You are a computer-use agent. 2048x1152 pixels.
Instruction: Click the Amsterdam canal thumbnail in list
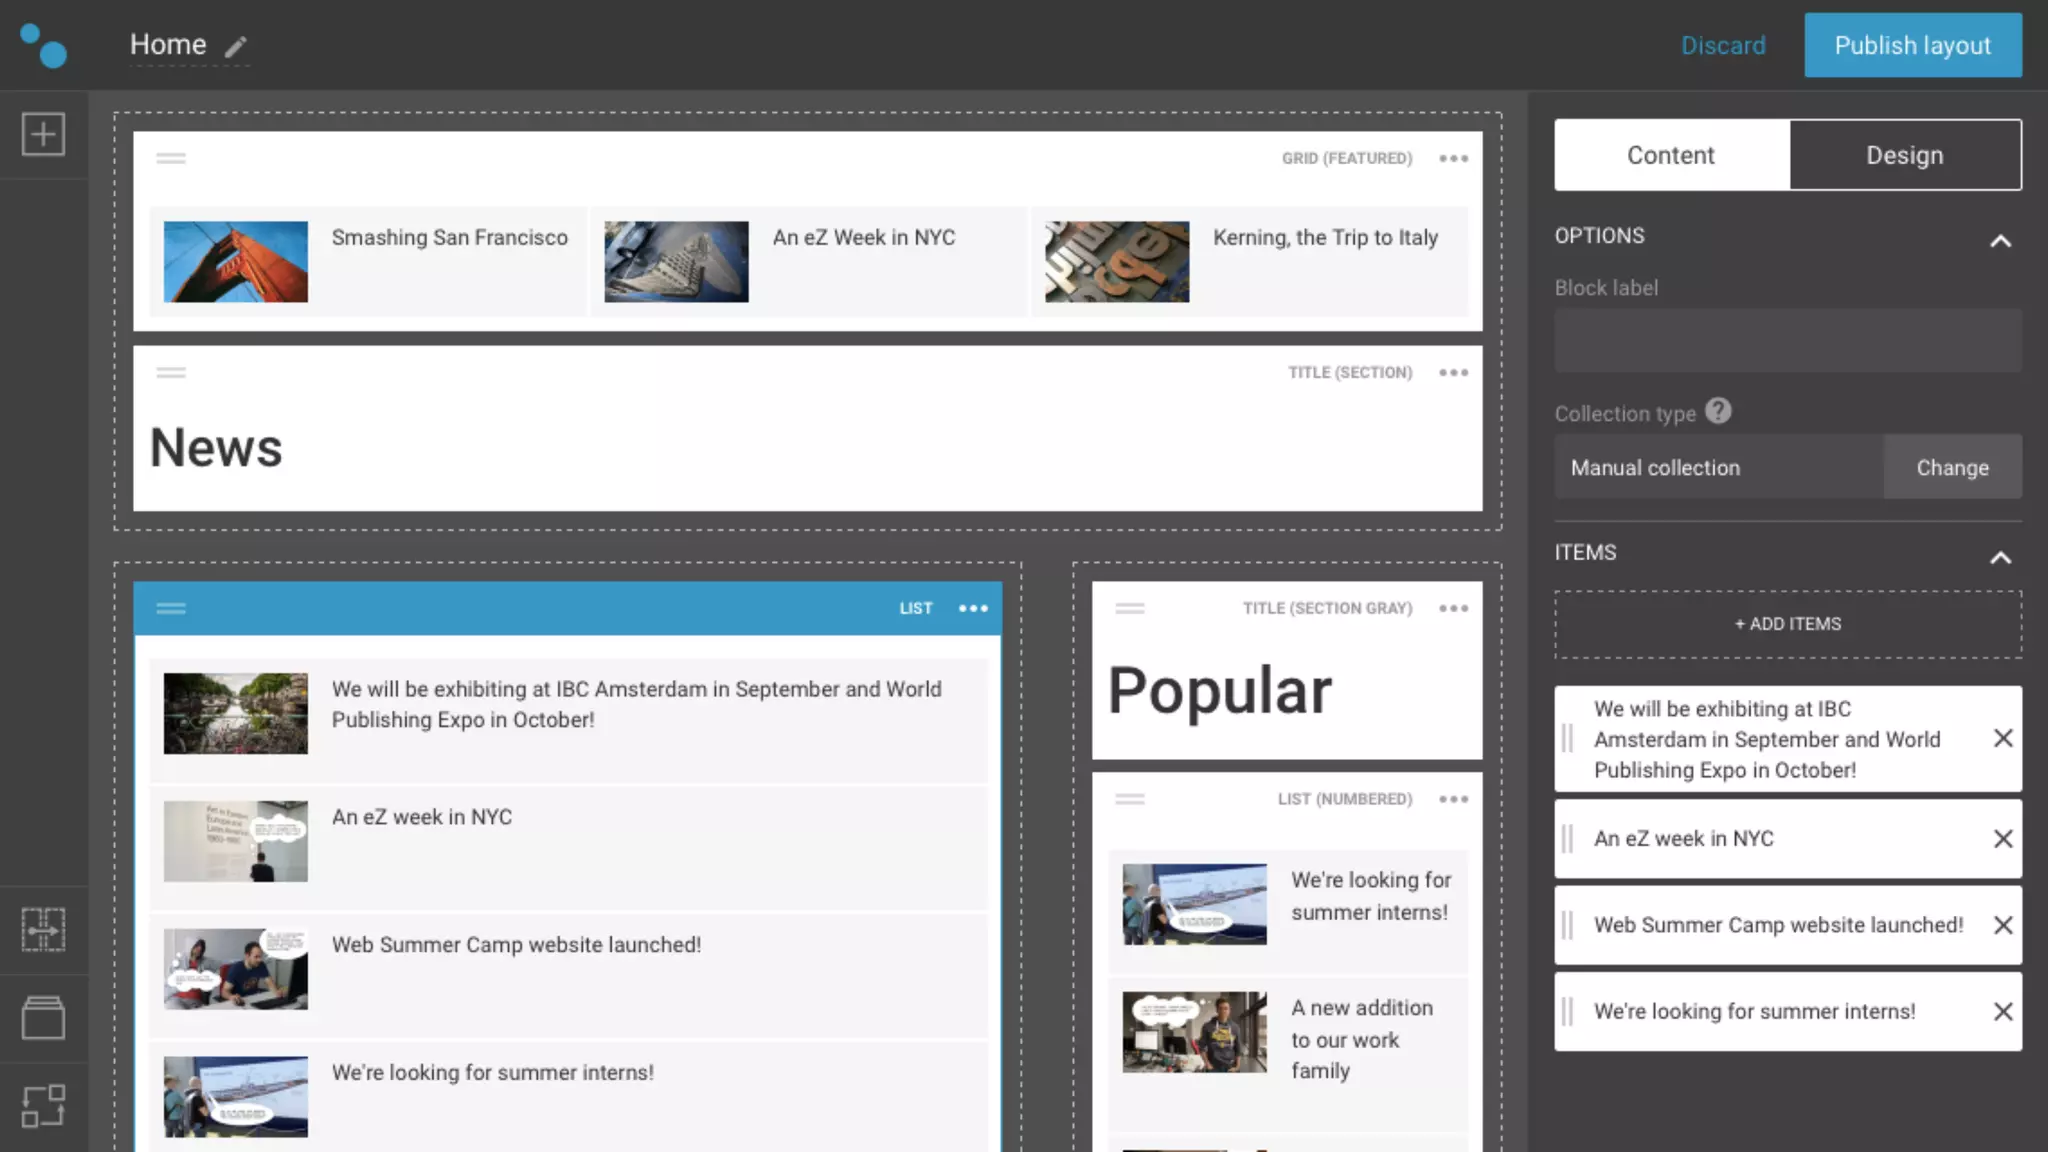coord(236,713)
